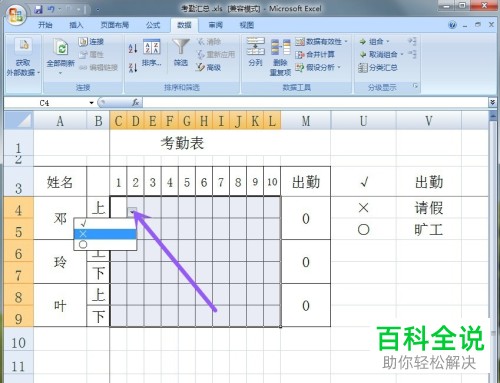
Task: Select column M header
Action: [306, 121]
